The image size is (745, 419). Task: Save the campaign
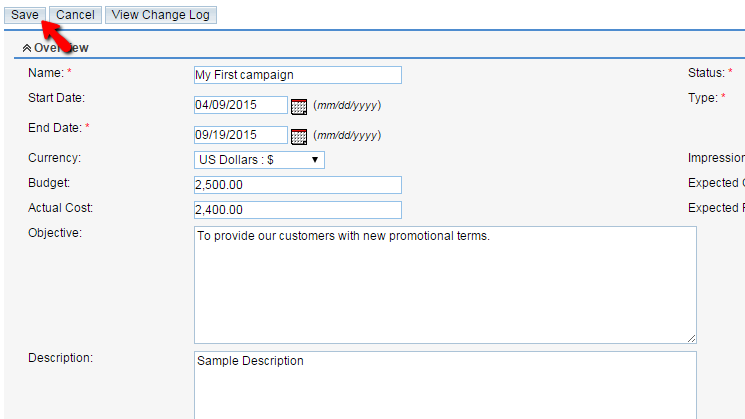point(25,15)
